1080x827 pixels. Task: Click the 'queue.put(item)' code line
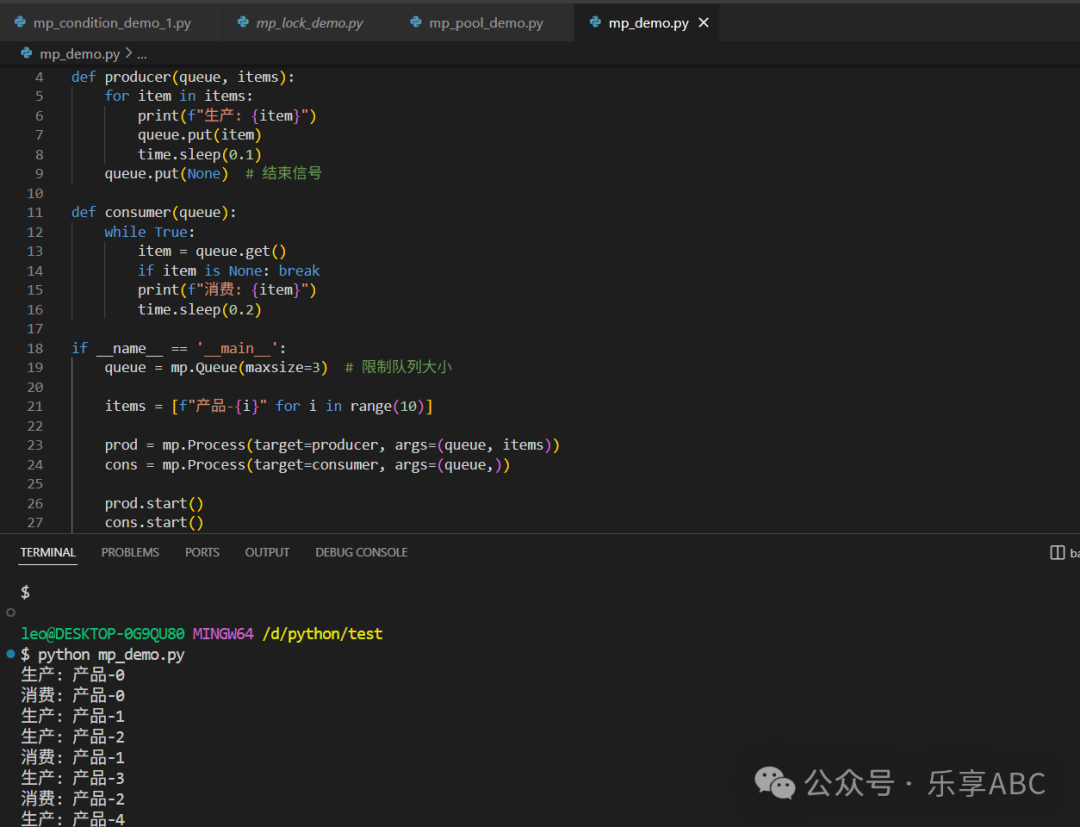200,135
